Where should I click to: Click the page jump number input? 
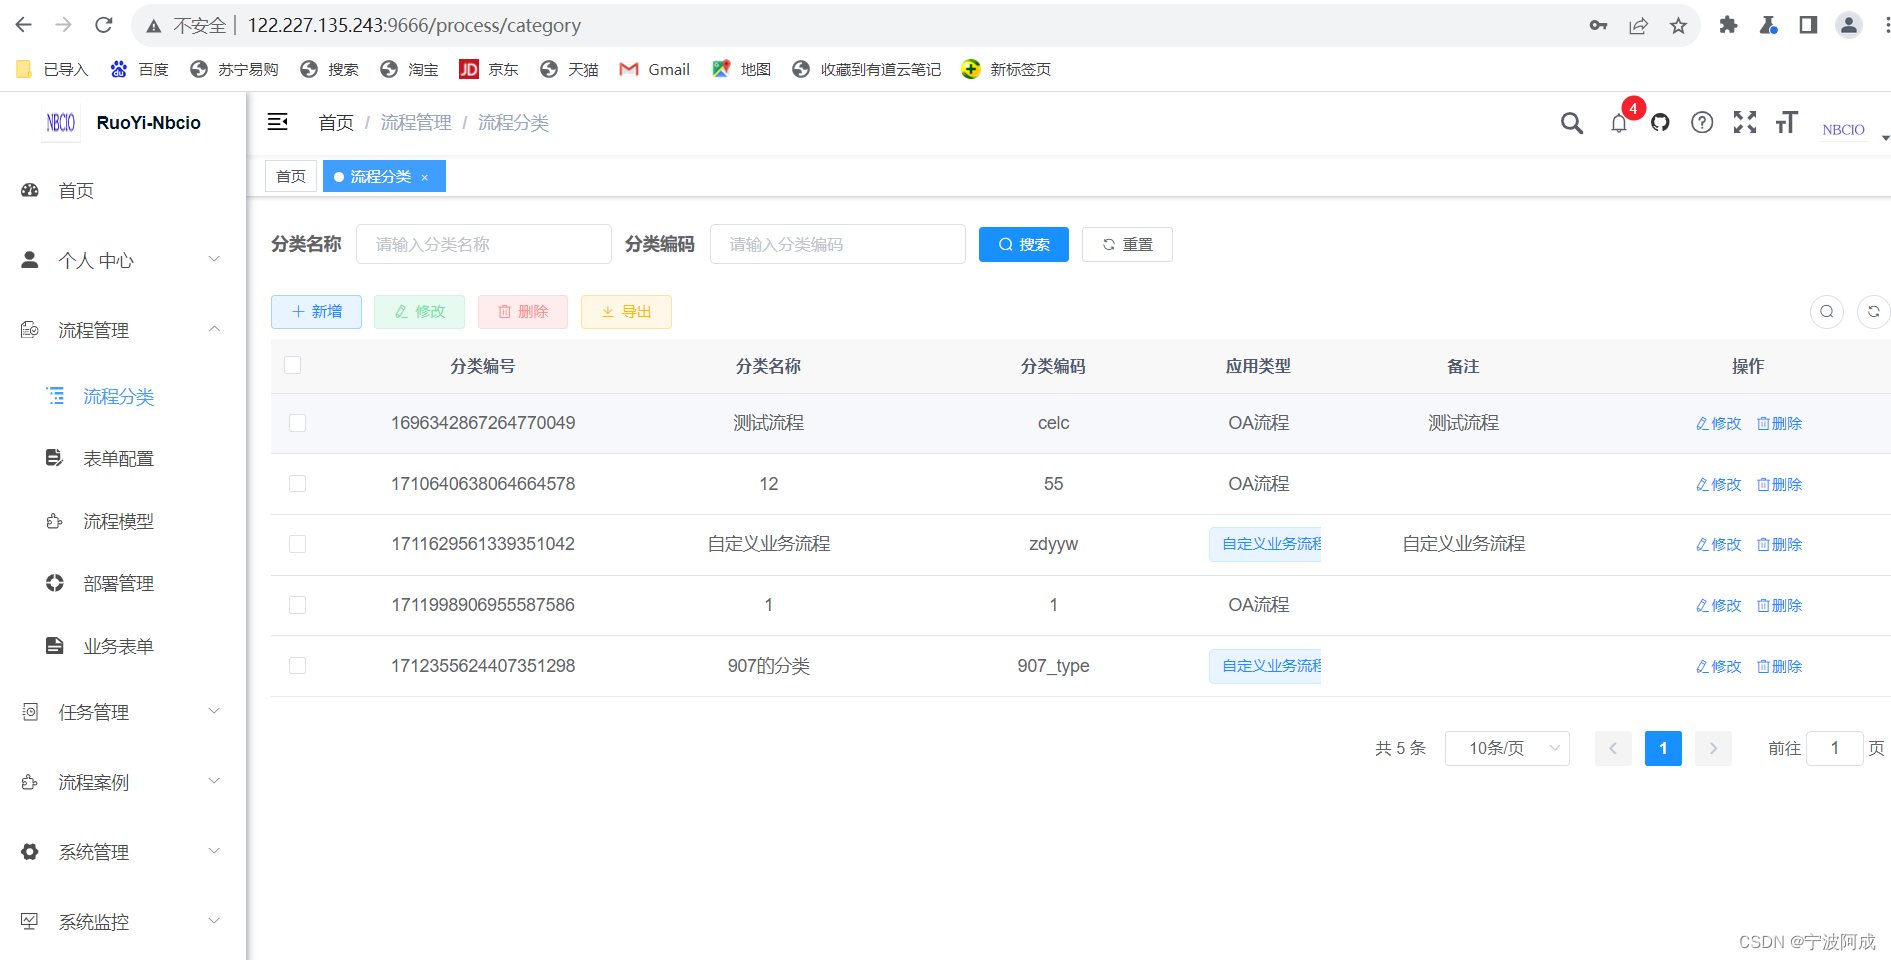(1835, 748)
